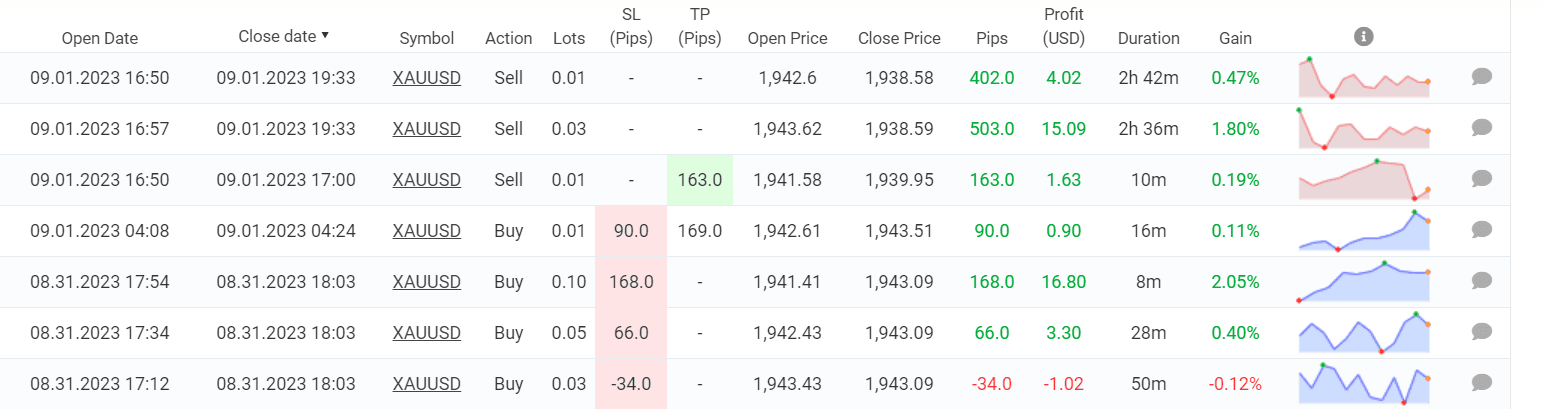Open comment bubble for 402.0 pips trade

(x=1482, y=77)
